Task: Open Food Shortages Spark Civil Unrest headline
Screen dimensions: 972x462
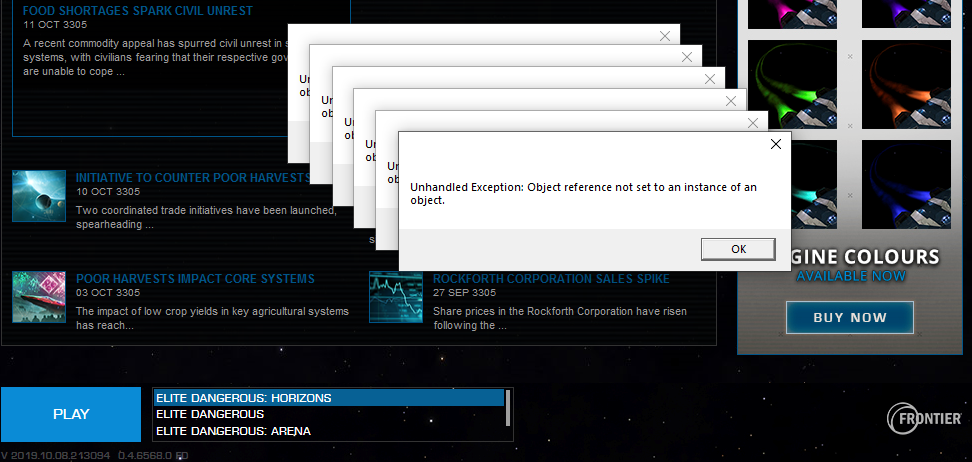Action: (x=138, y=11)
